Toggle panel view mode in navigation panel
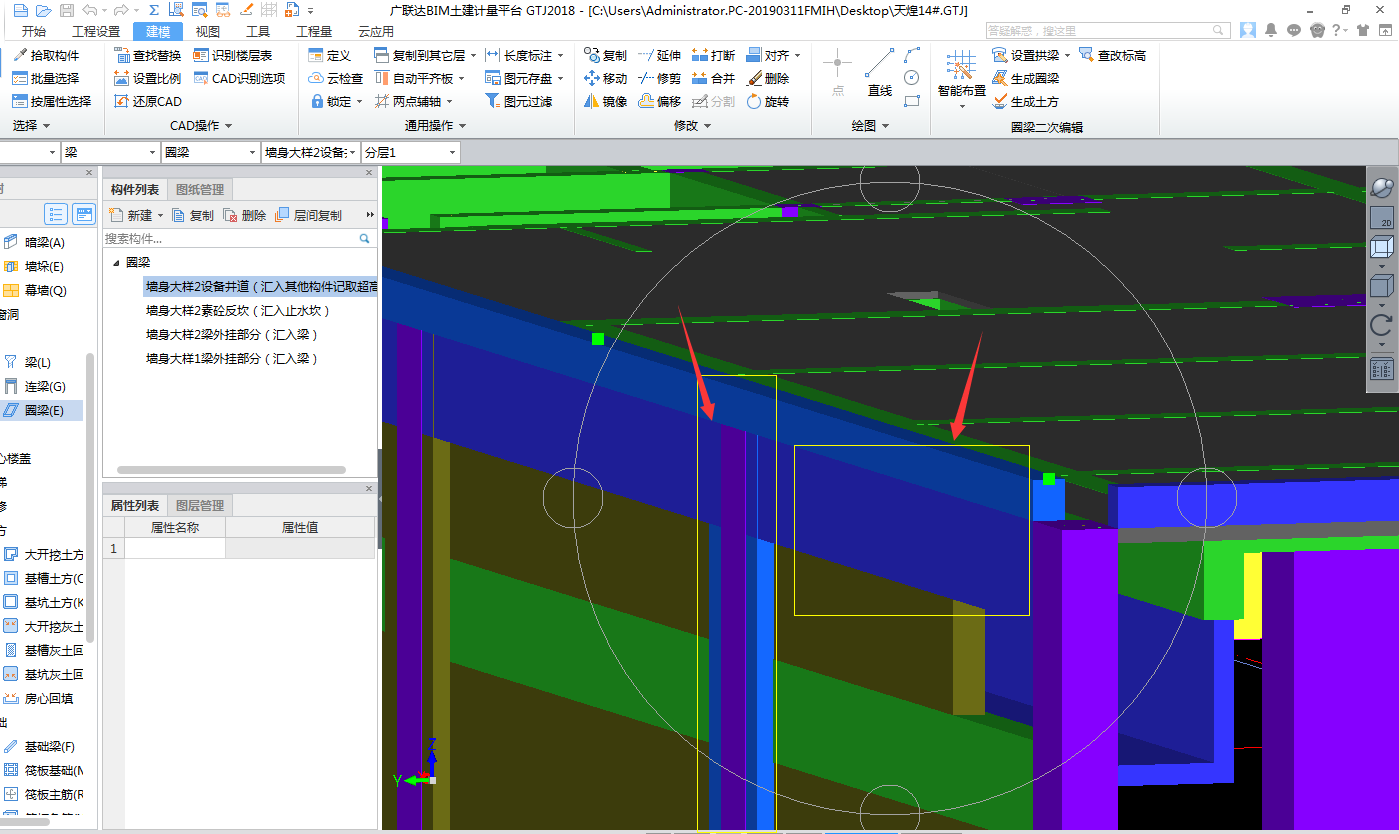 coord(84,214)
